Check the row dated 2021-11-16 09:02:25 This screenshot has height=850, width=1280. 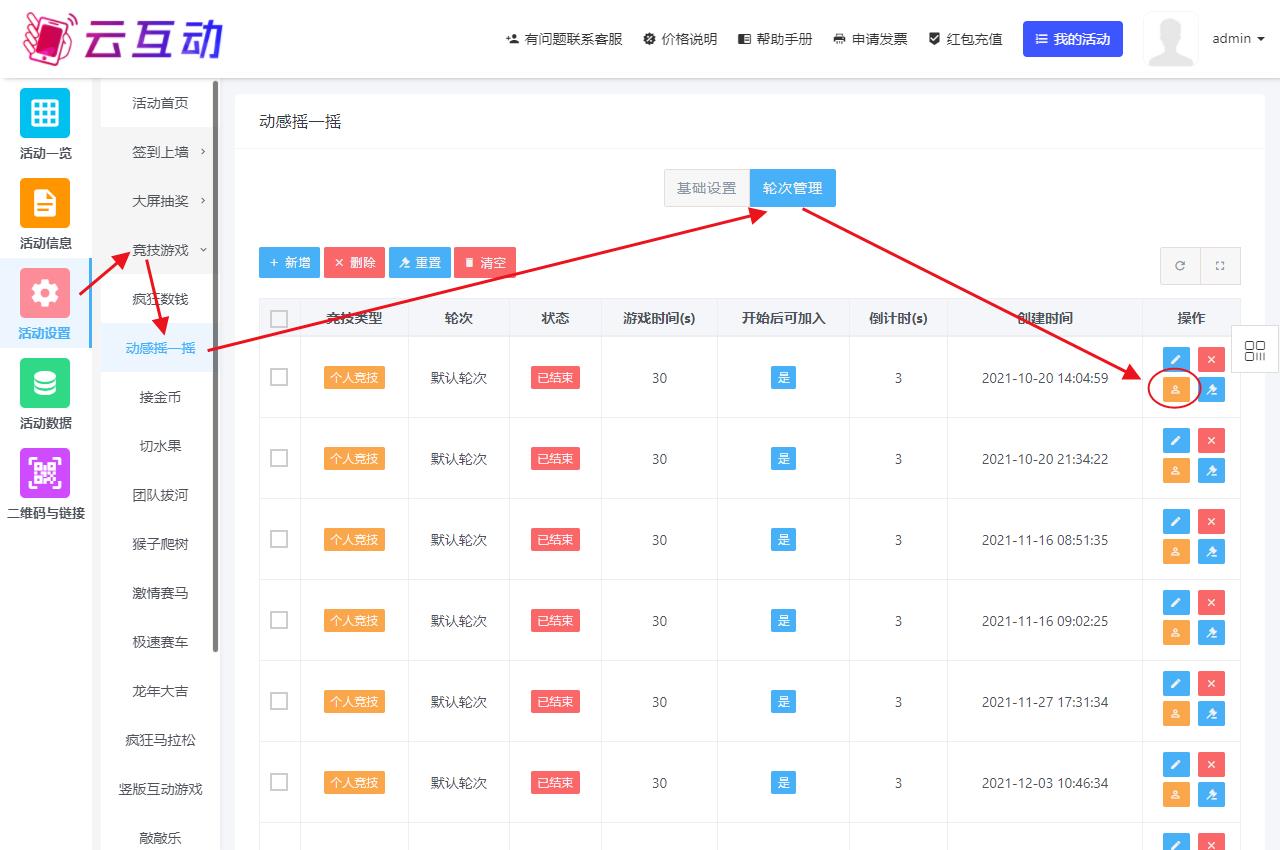tap(279, 620)
